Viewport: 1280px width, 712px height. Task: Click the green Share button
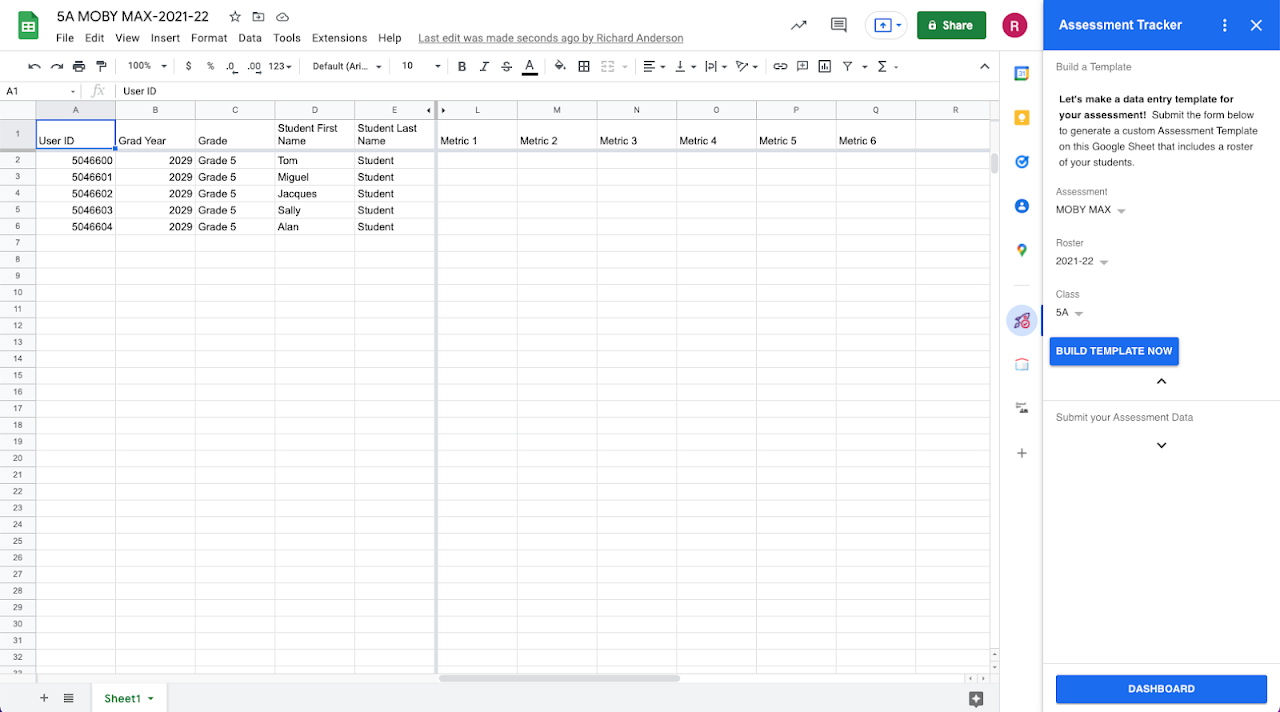click(951, 25)
